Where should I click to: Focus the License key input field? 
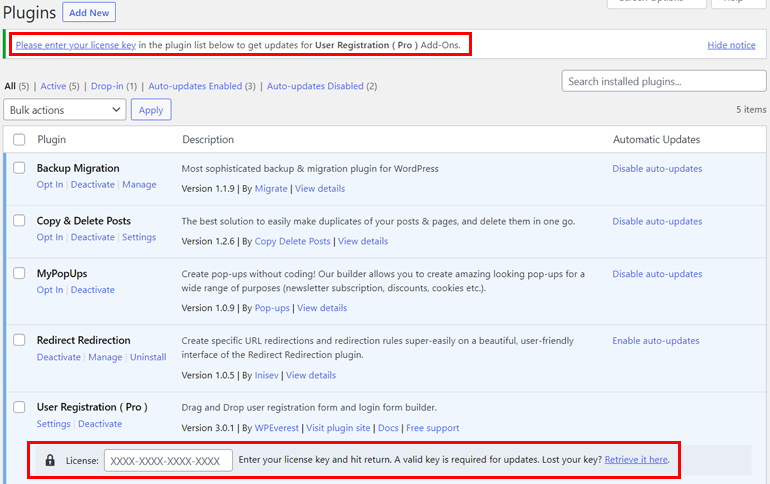point(168,460)
